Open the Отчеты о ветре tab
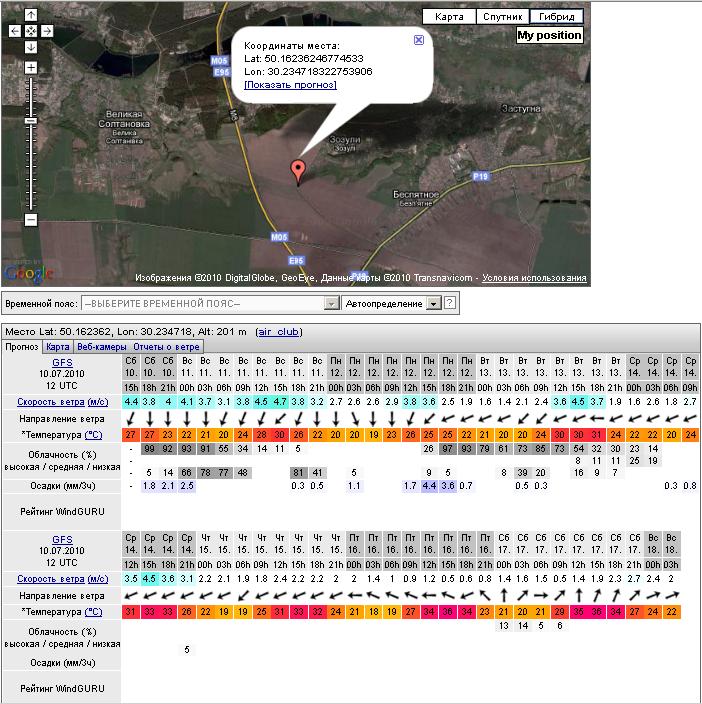This screenshot has width=702, height=704. (166, 347)
